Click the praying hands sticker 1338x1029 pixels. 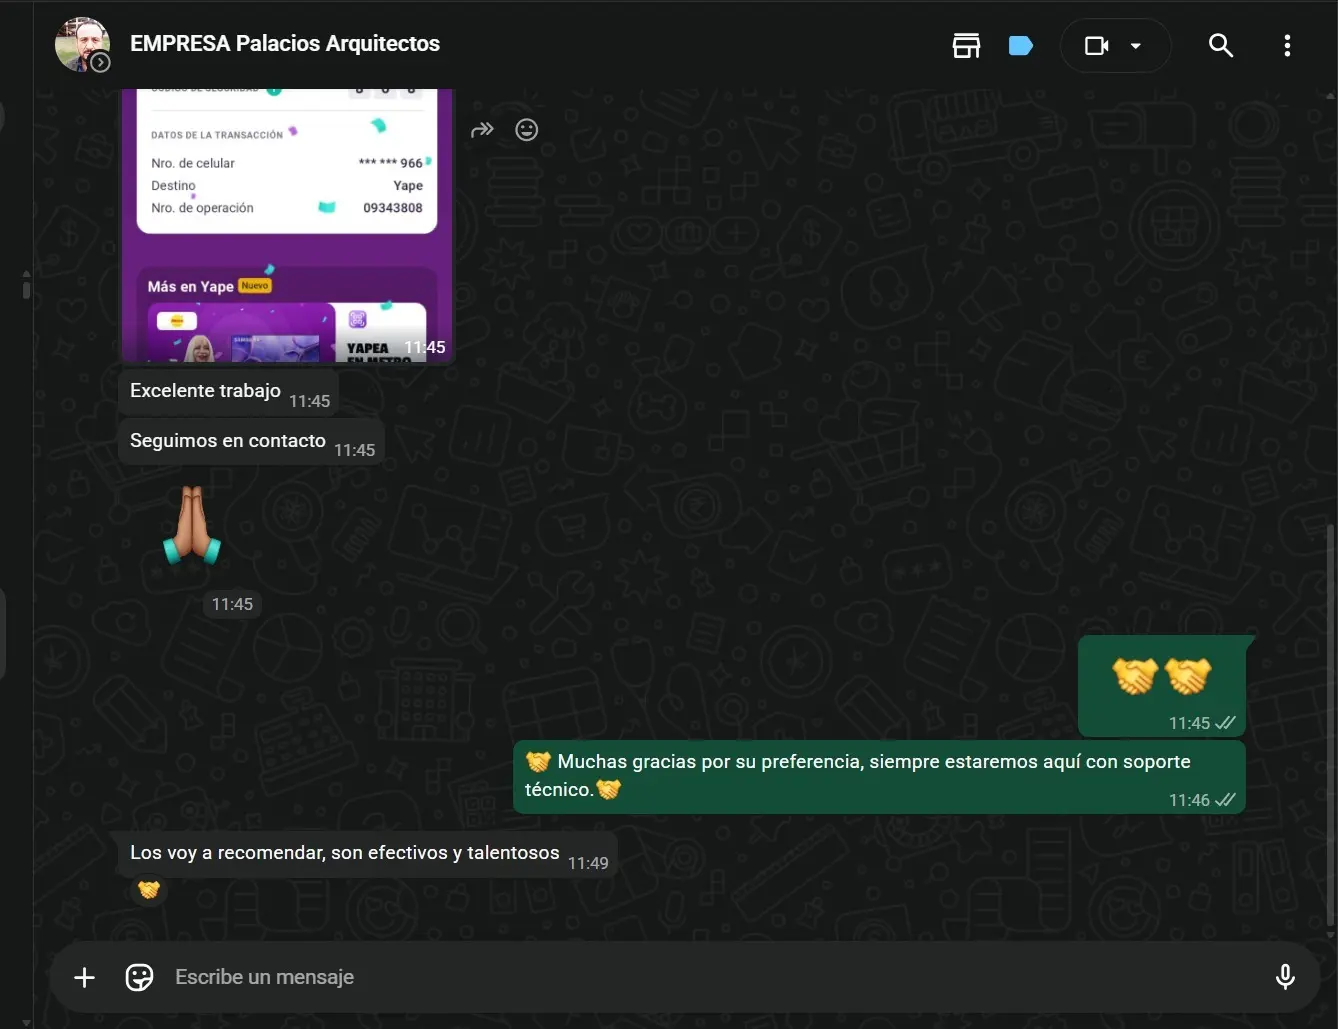pyautogui.click(x=192, y=526)
